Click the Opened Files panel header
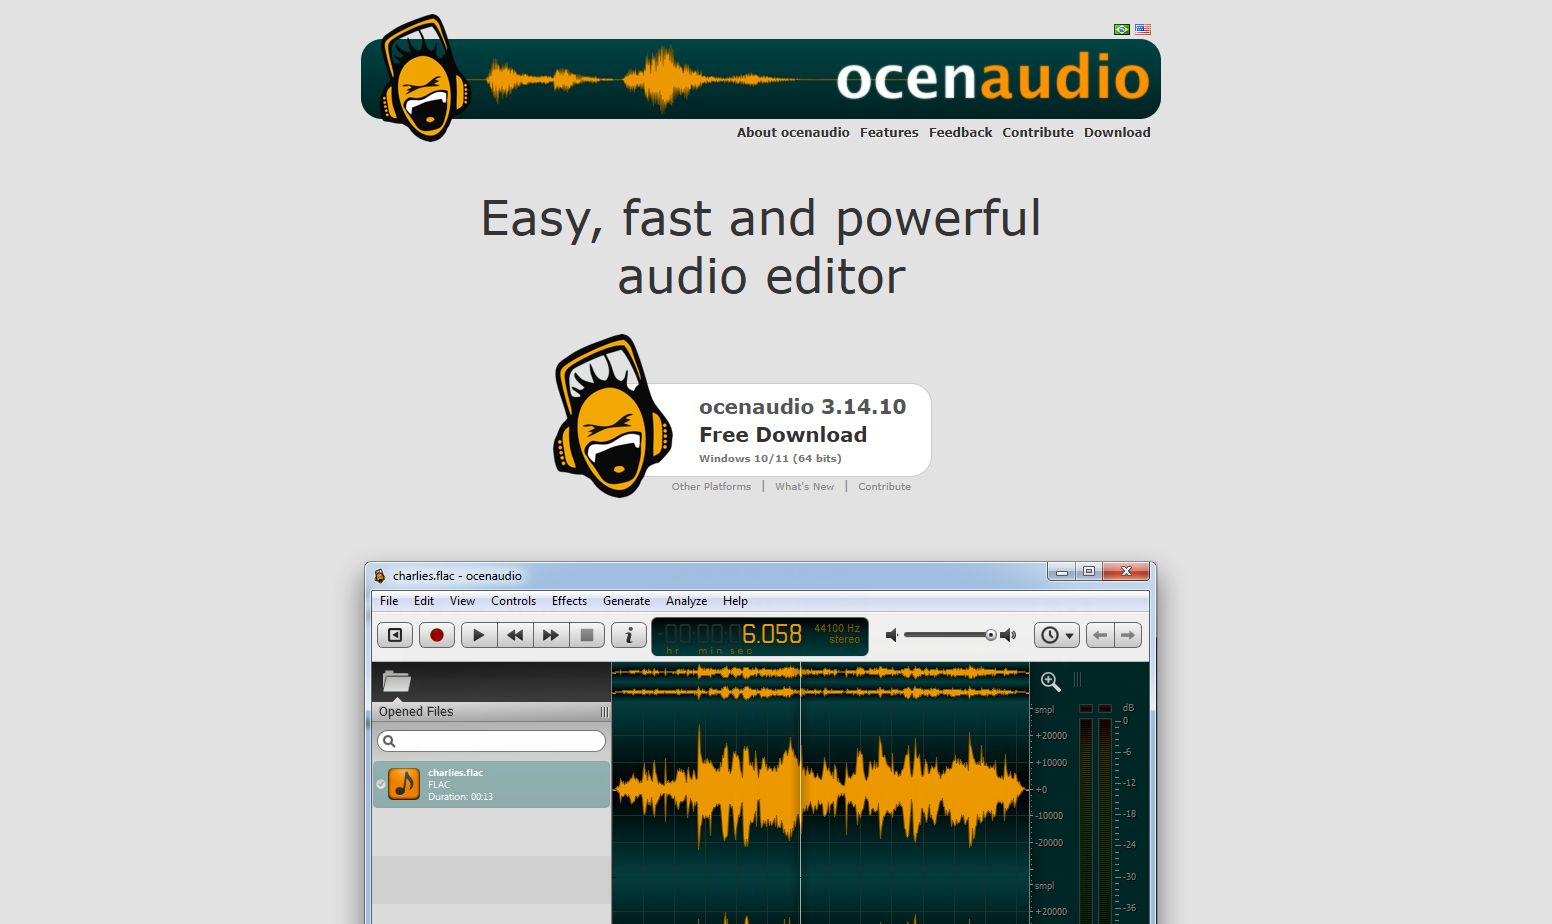The width and height of the screenshot is (1552, 924). [x=492, y=712]
